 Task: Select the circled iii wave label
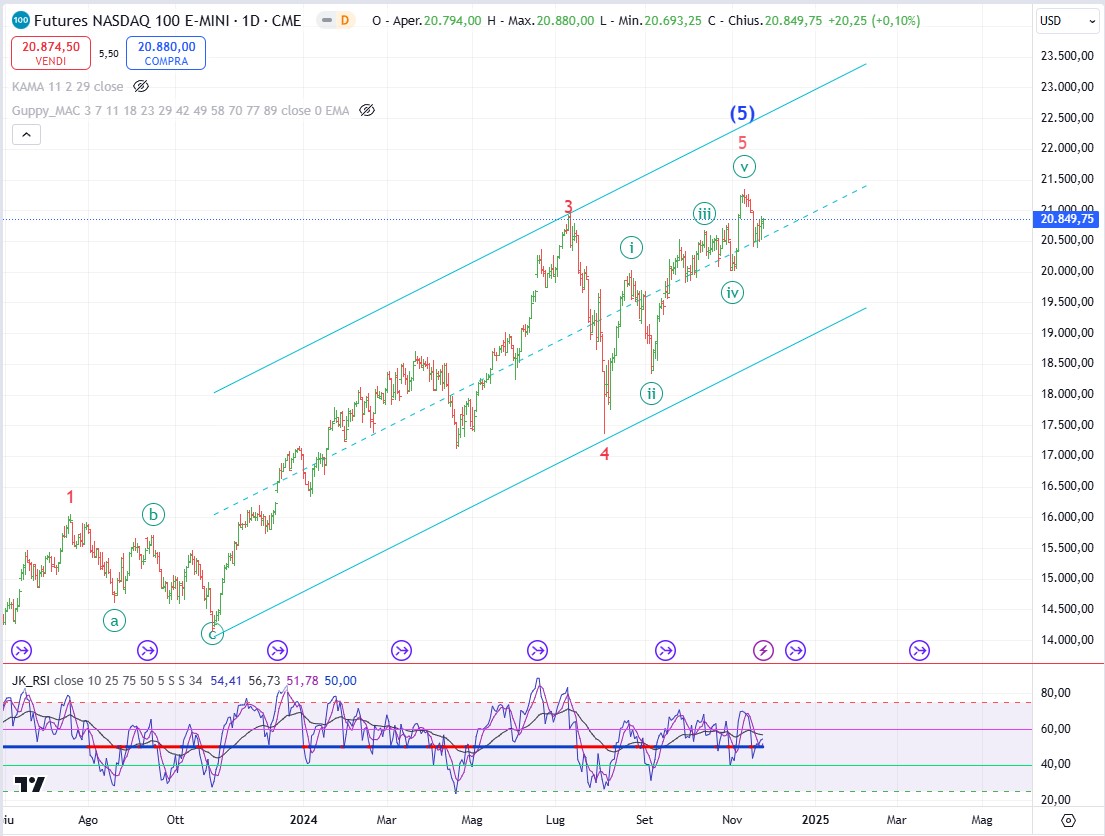tap(704, 214)
